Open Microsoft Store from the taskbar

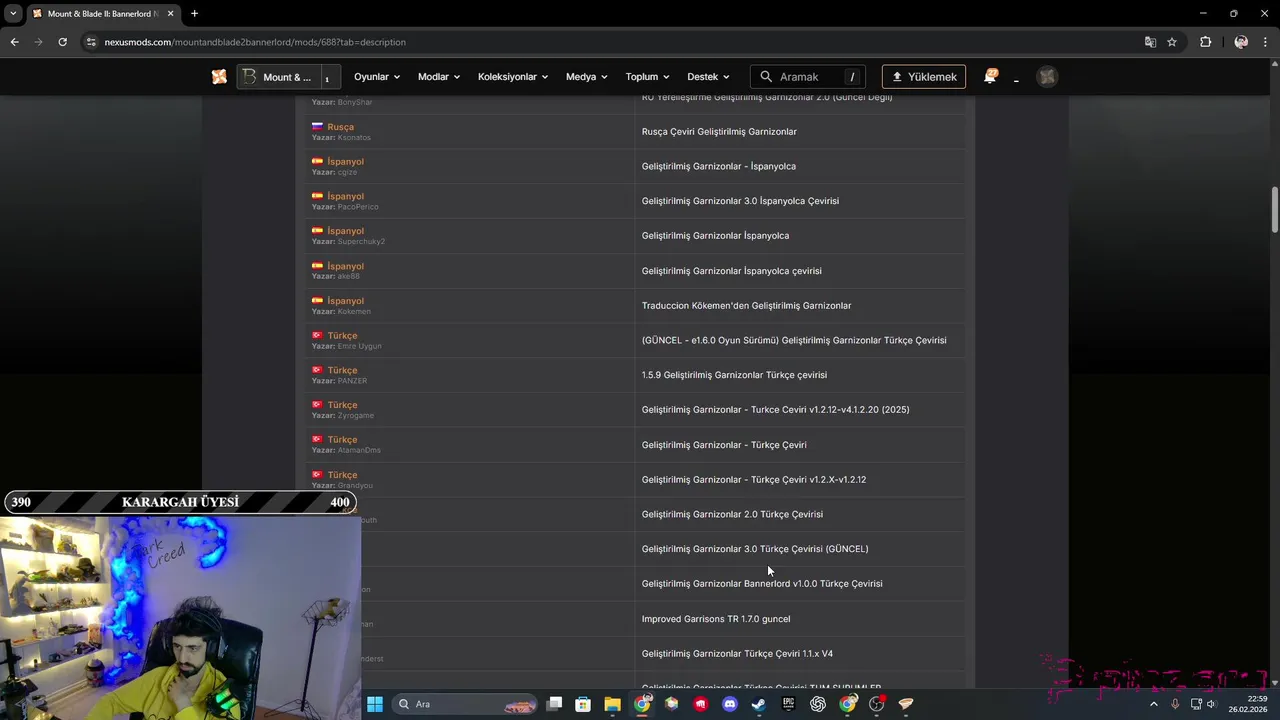(x=583, y=704)
